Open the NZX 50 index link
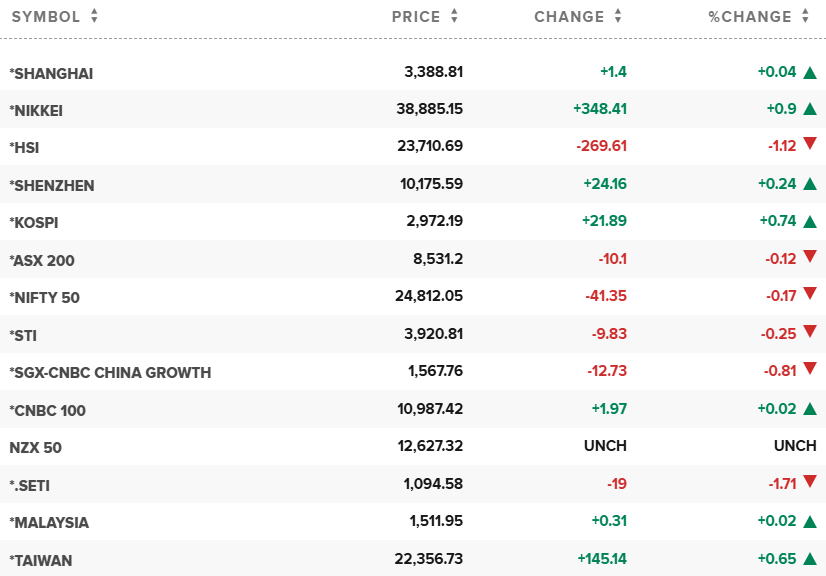826x576 pixels. 35,447
